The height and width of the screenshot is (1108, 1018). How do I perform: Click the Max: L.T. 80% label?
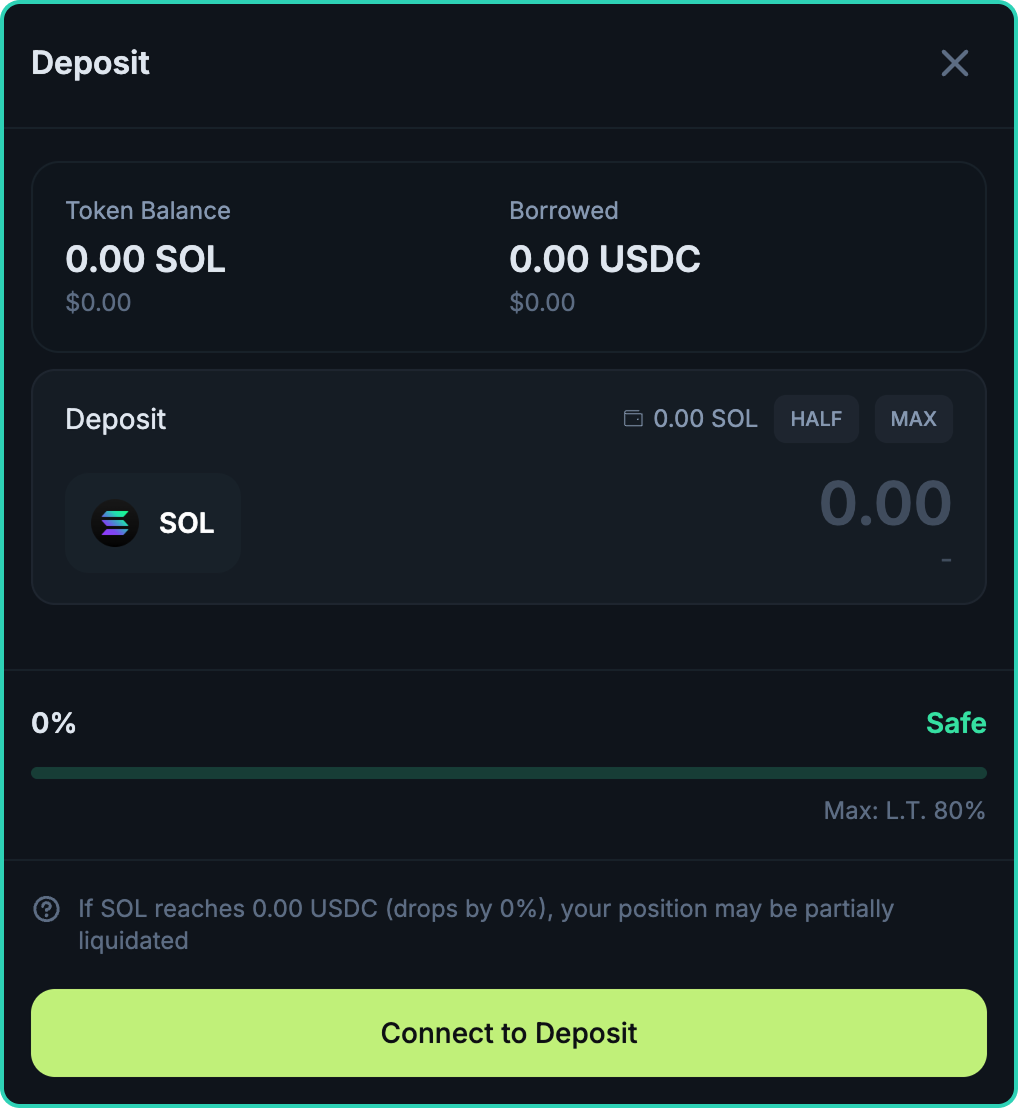coord(904,810)
